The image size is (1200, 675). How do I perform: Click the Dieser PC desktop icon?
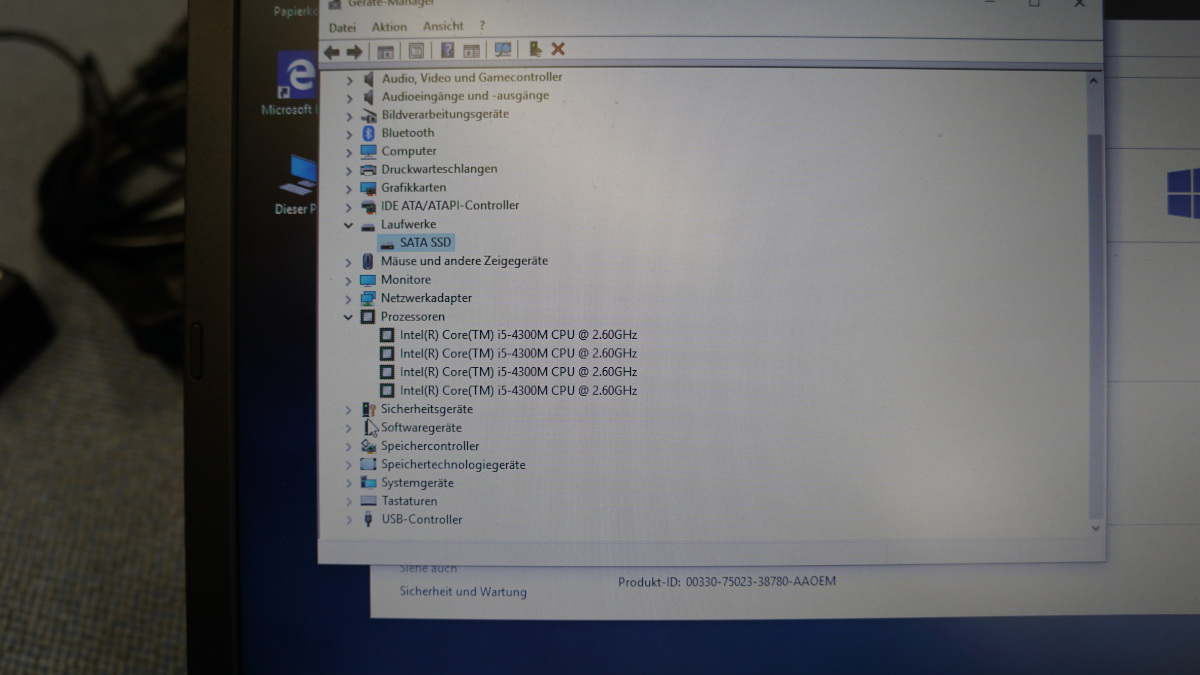pyautogui.click(x=299, y=176)
